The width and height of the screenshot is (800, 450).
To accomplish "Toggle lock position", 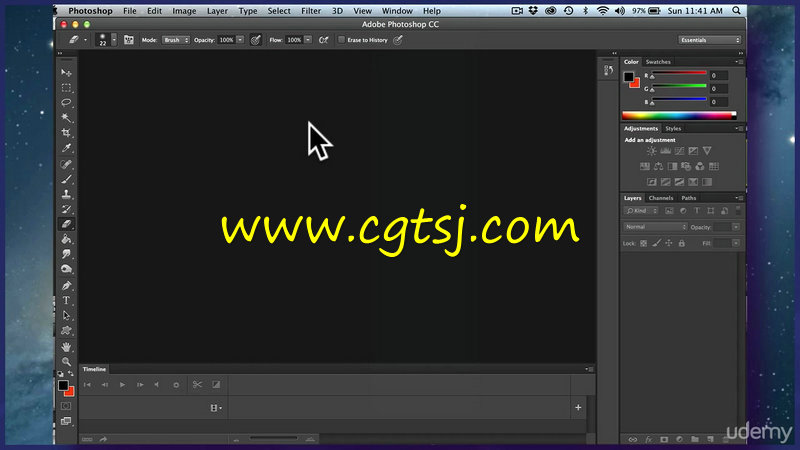I will coord(669,243).
